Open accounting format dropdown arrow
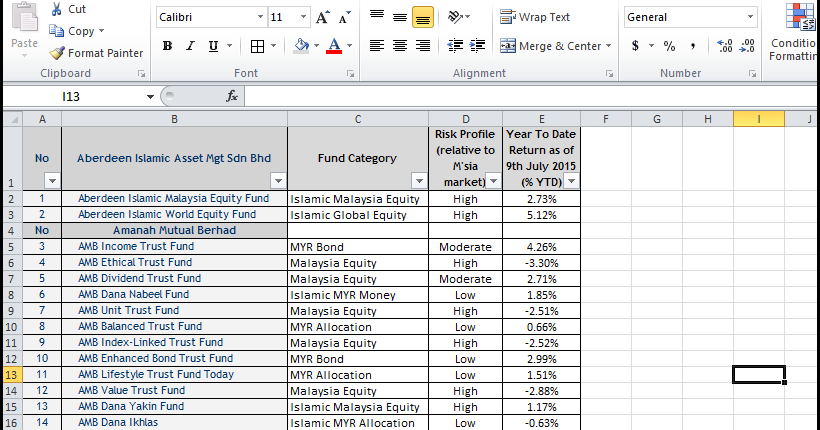 652,46
